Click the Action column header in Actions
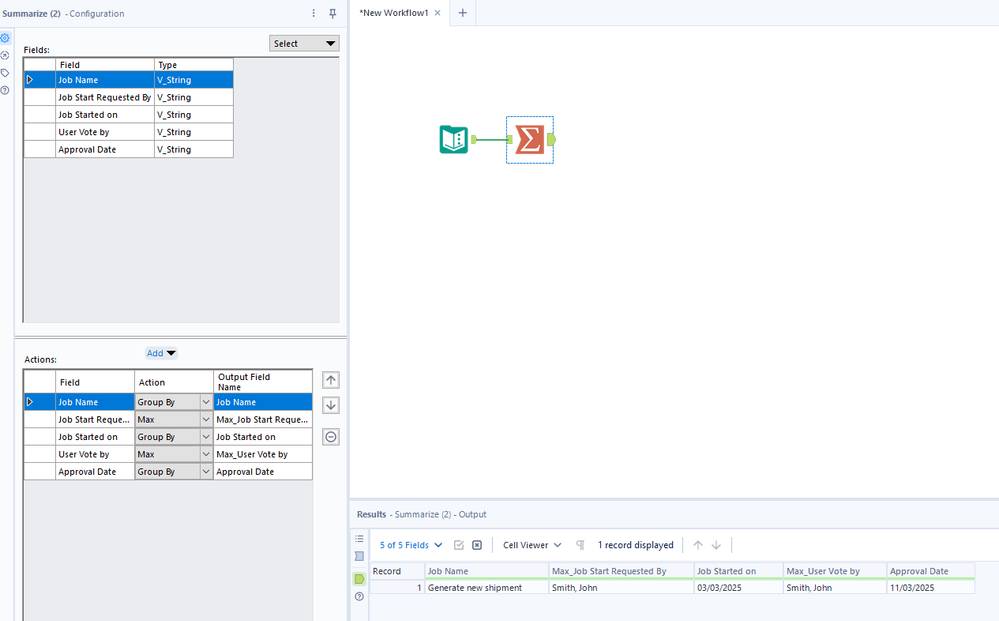The width and height of the screenshot is (999, 621). (174, 382)
